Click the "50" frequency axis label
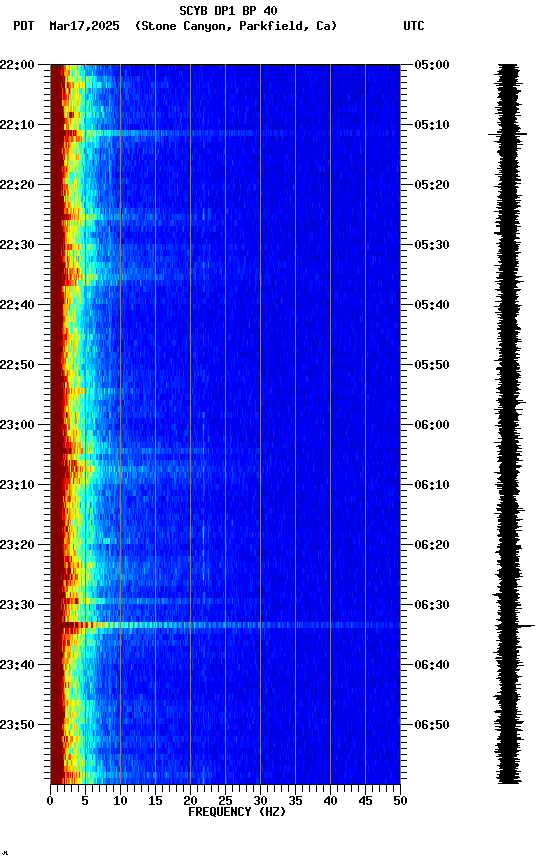Screen dimensions: 552x864 tap(401, 801)
